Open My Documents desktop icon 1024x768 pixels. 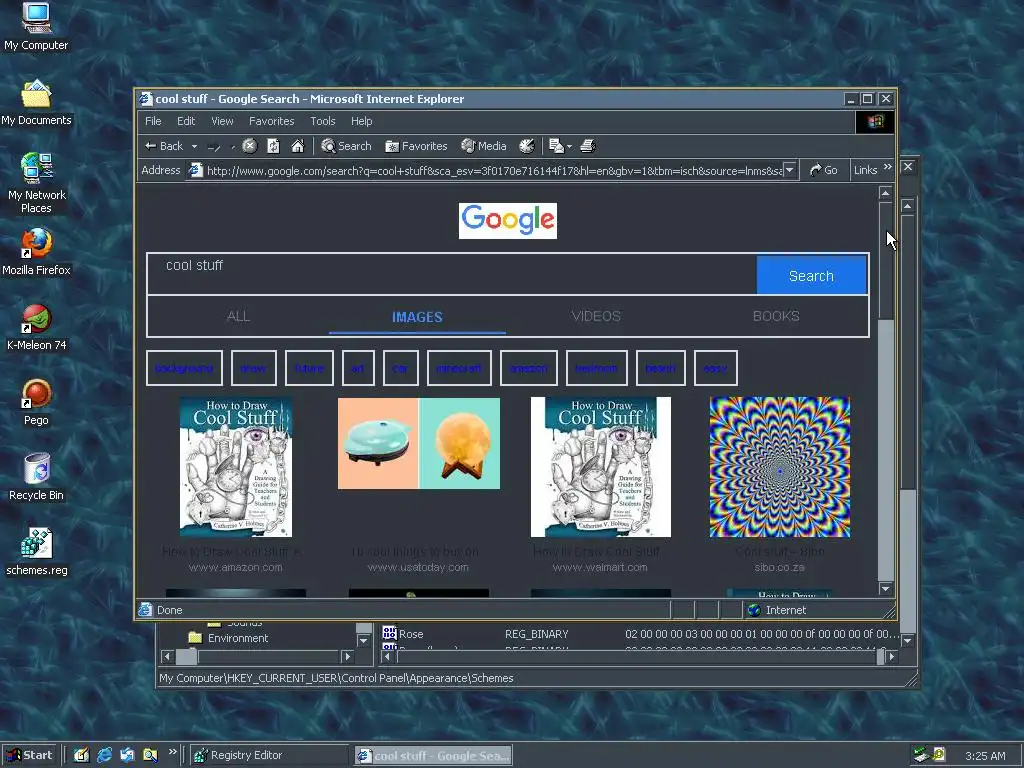click(x=36, y=103)
